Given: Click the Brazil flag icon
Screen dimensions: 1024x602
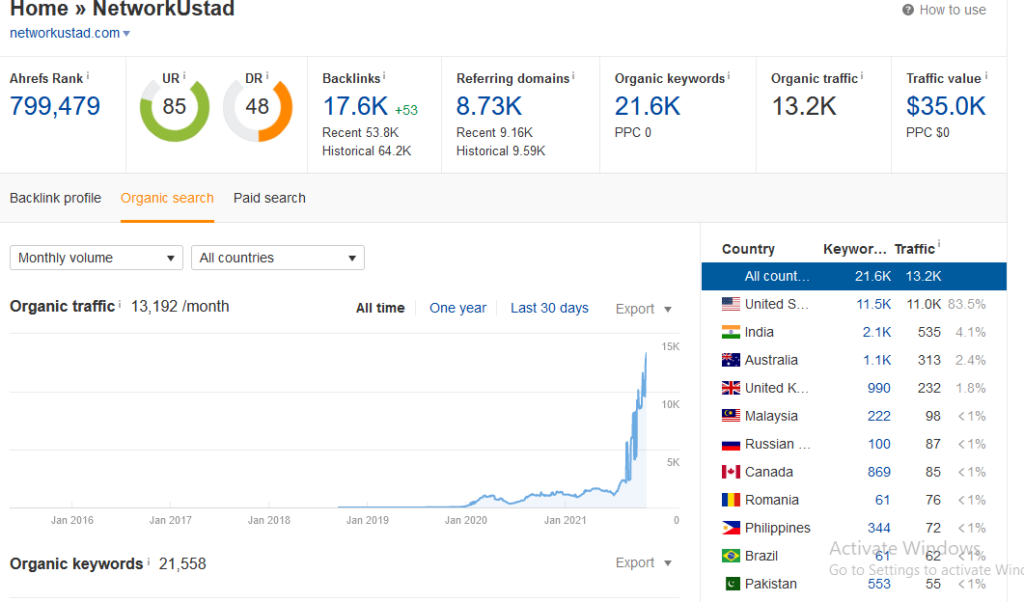Looking at the screenshot, I should [731, 556].
